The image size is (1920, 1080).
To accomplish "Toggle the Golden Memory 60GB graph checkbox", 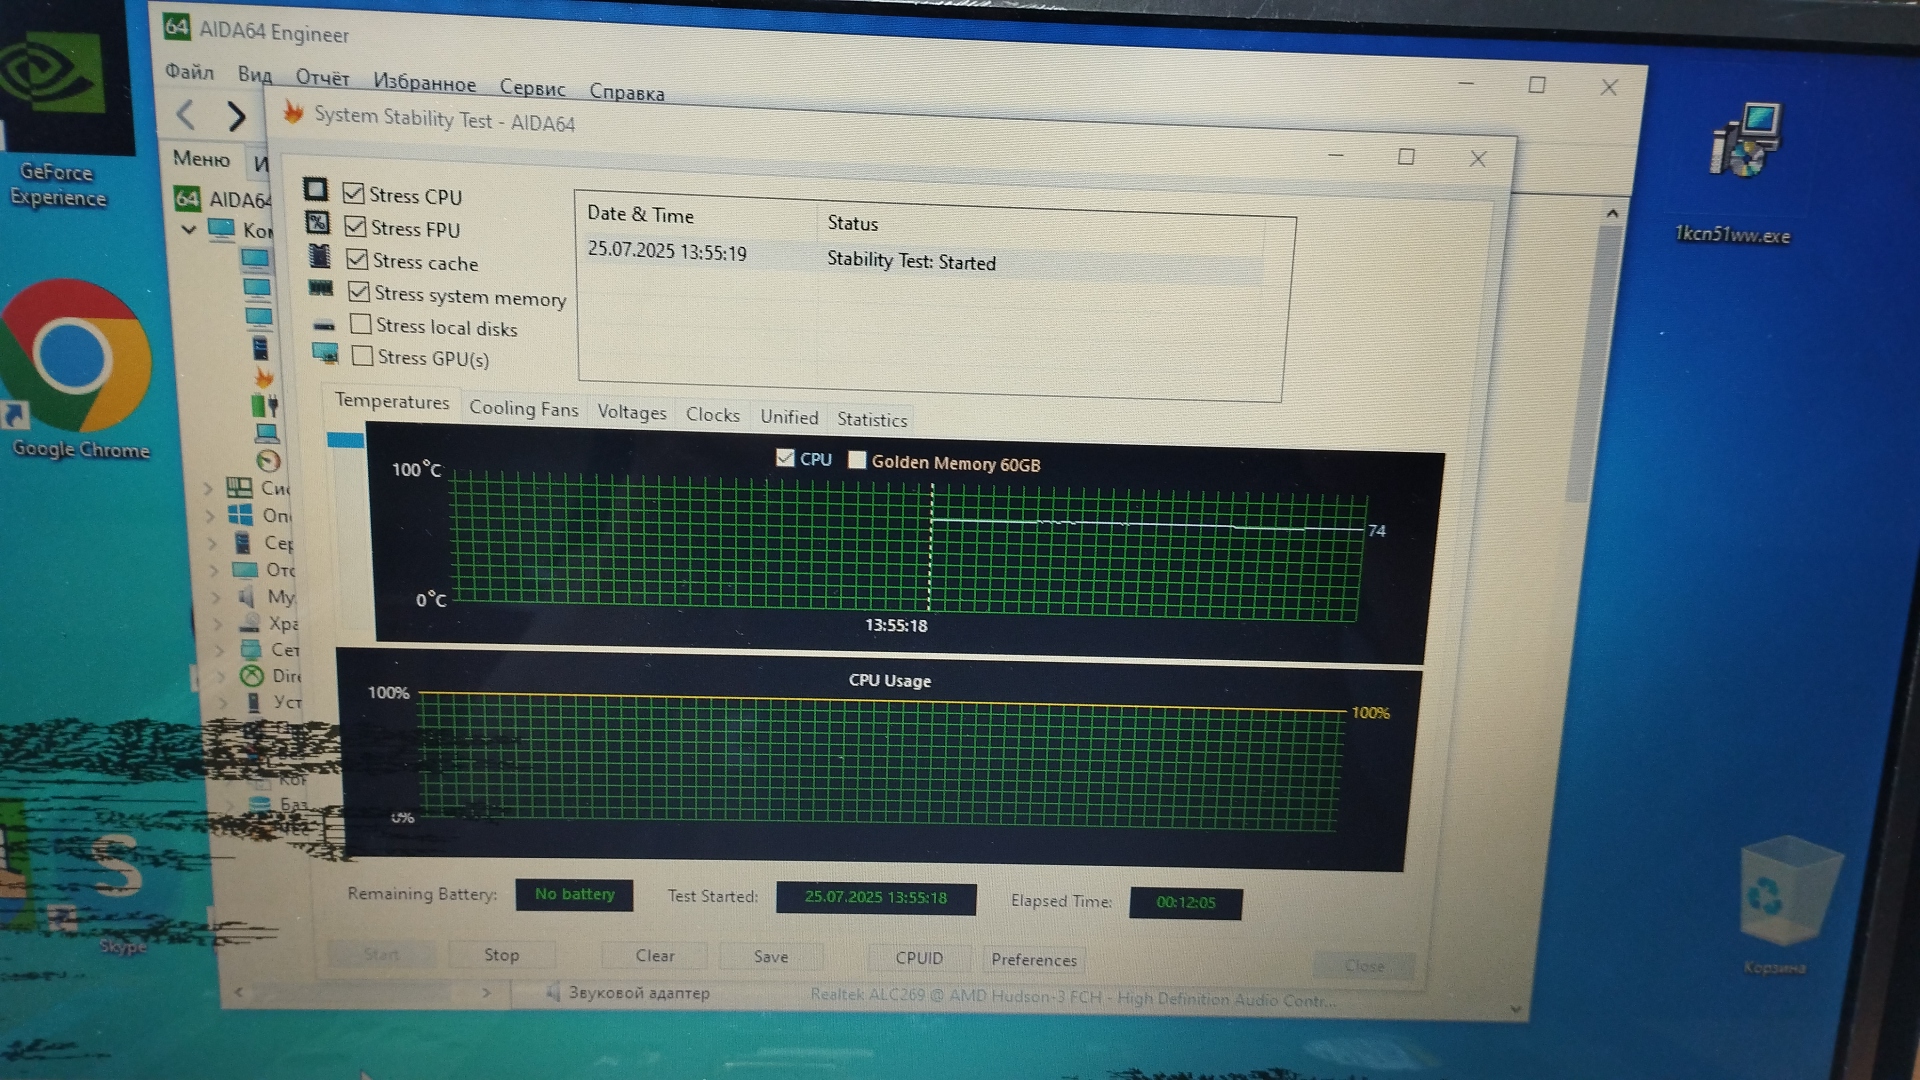I will click(x=857, y=460).
